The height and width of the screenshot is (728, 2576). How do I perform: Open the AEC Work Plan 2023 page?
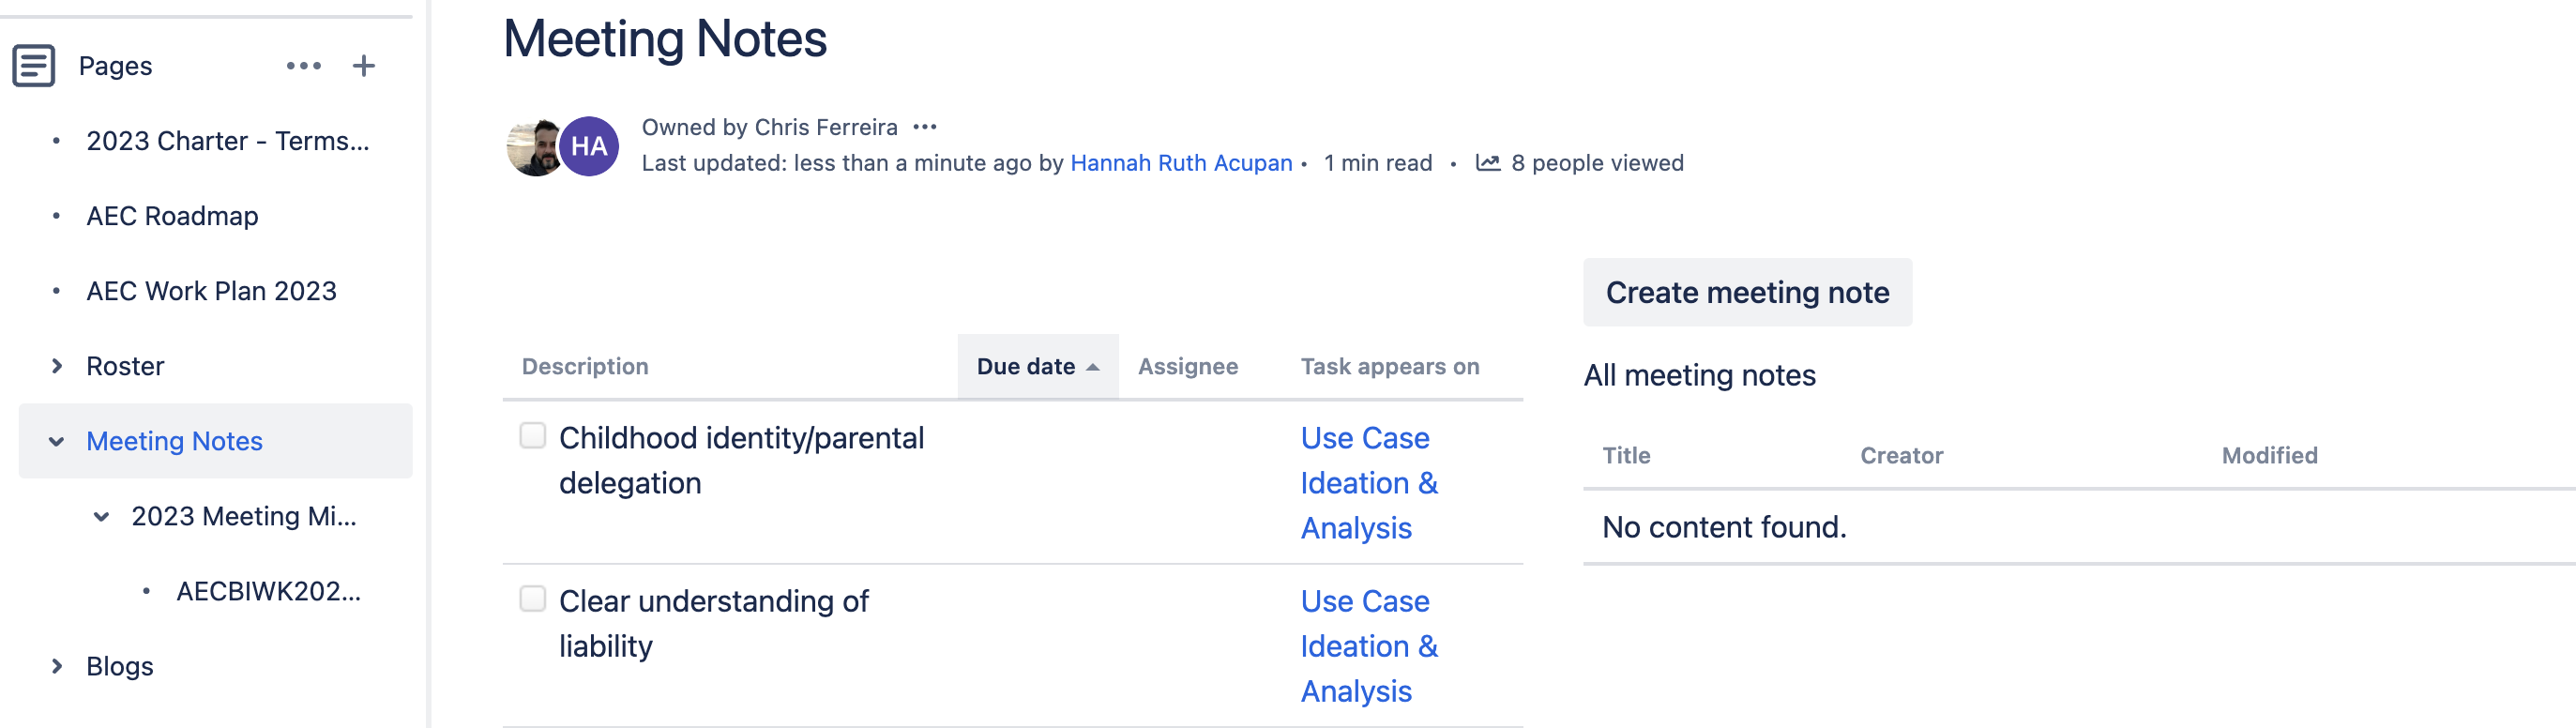[211, 291]
